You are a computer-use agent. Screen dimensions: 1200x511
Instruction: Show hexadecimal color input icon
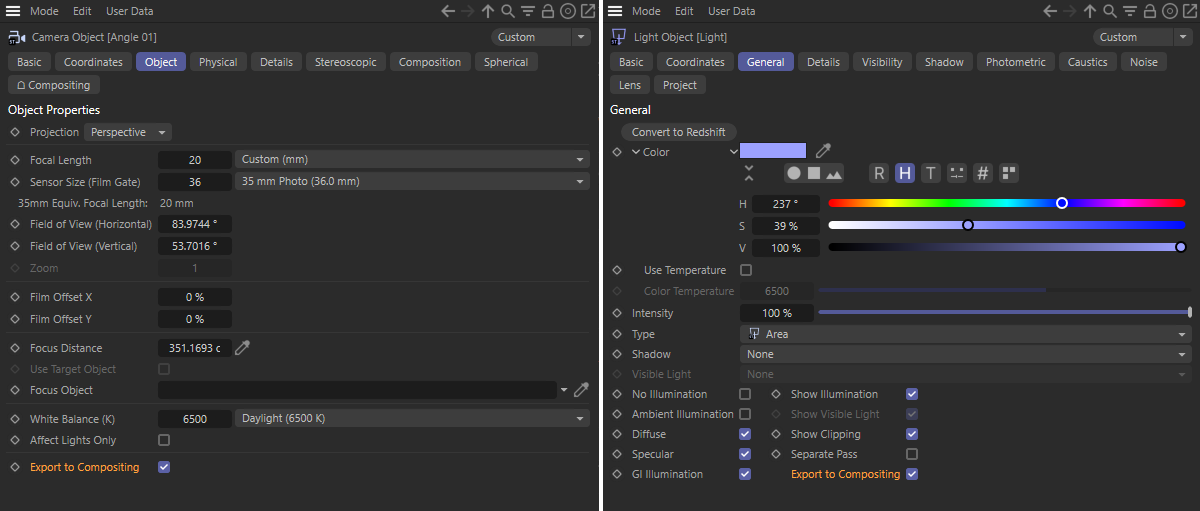[983, 173]
